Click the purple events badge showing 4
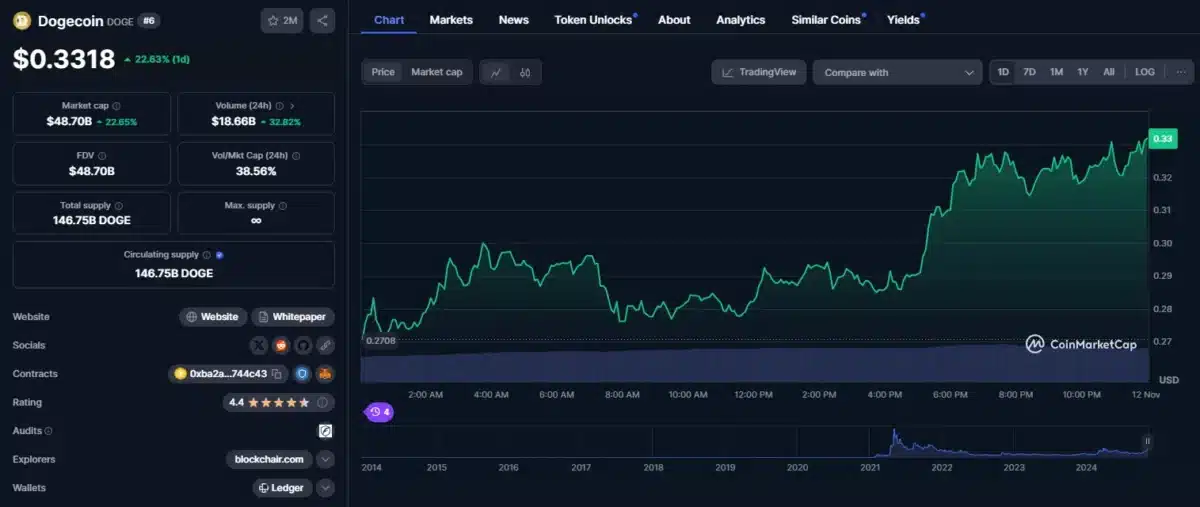The height and width of the screenshot is (507, 1200). 380,412
